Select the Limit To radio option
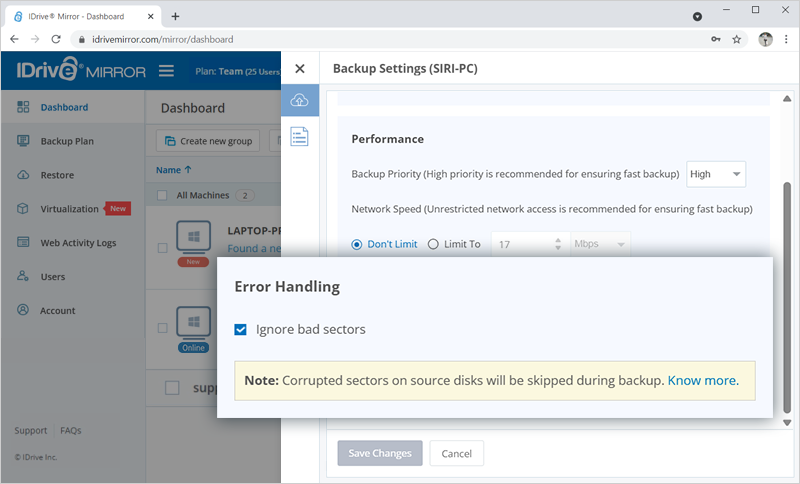This screenshot has height=484, width=800. click(433, 244)
